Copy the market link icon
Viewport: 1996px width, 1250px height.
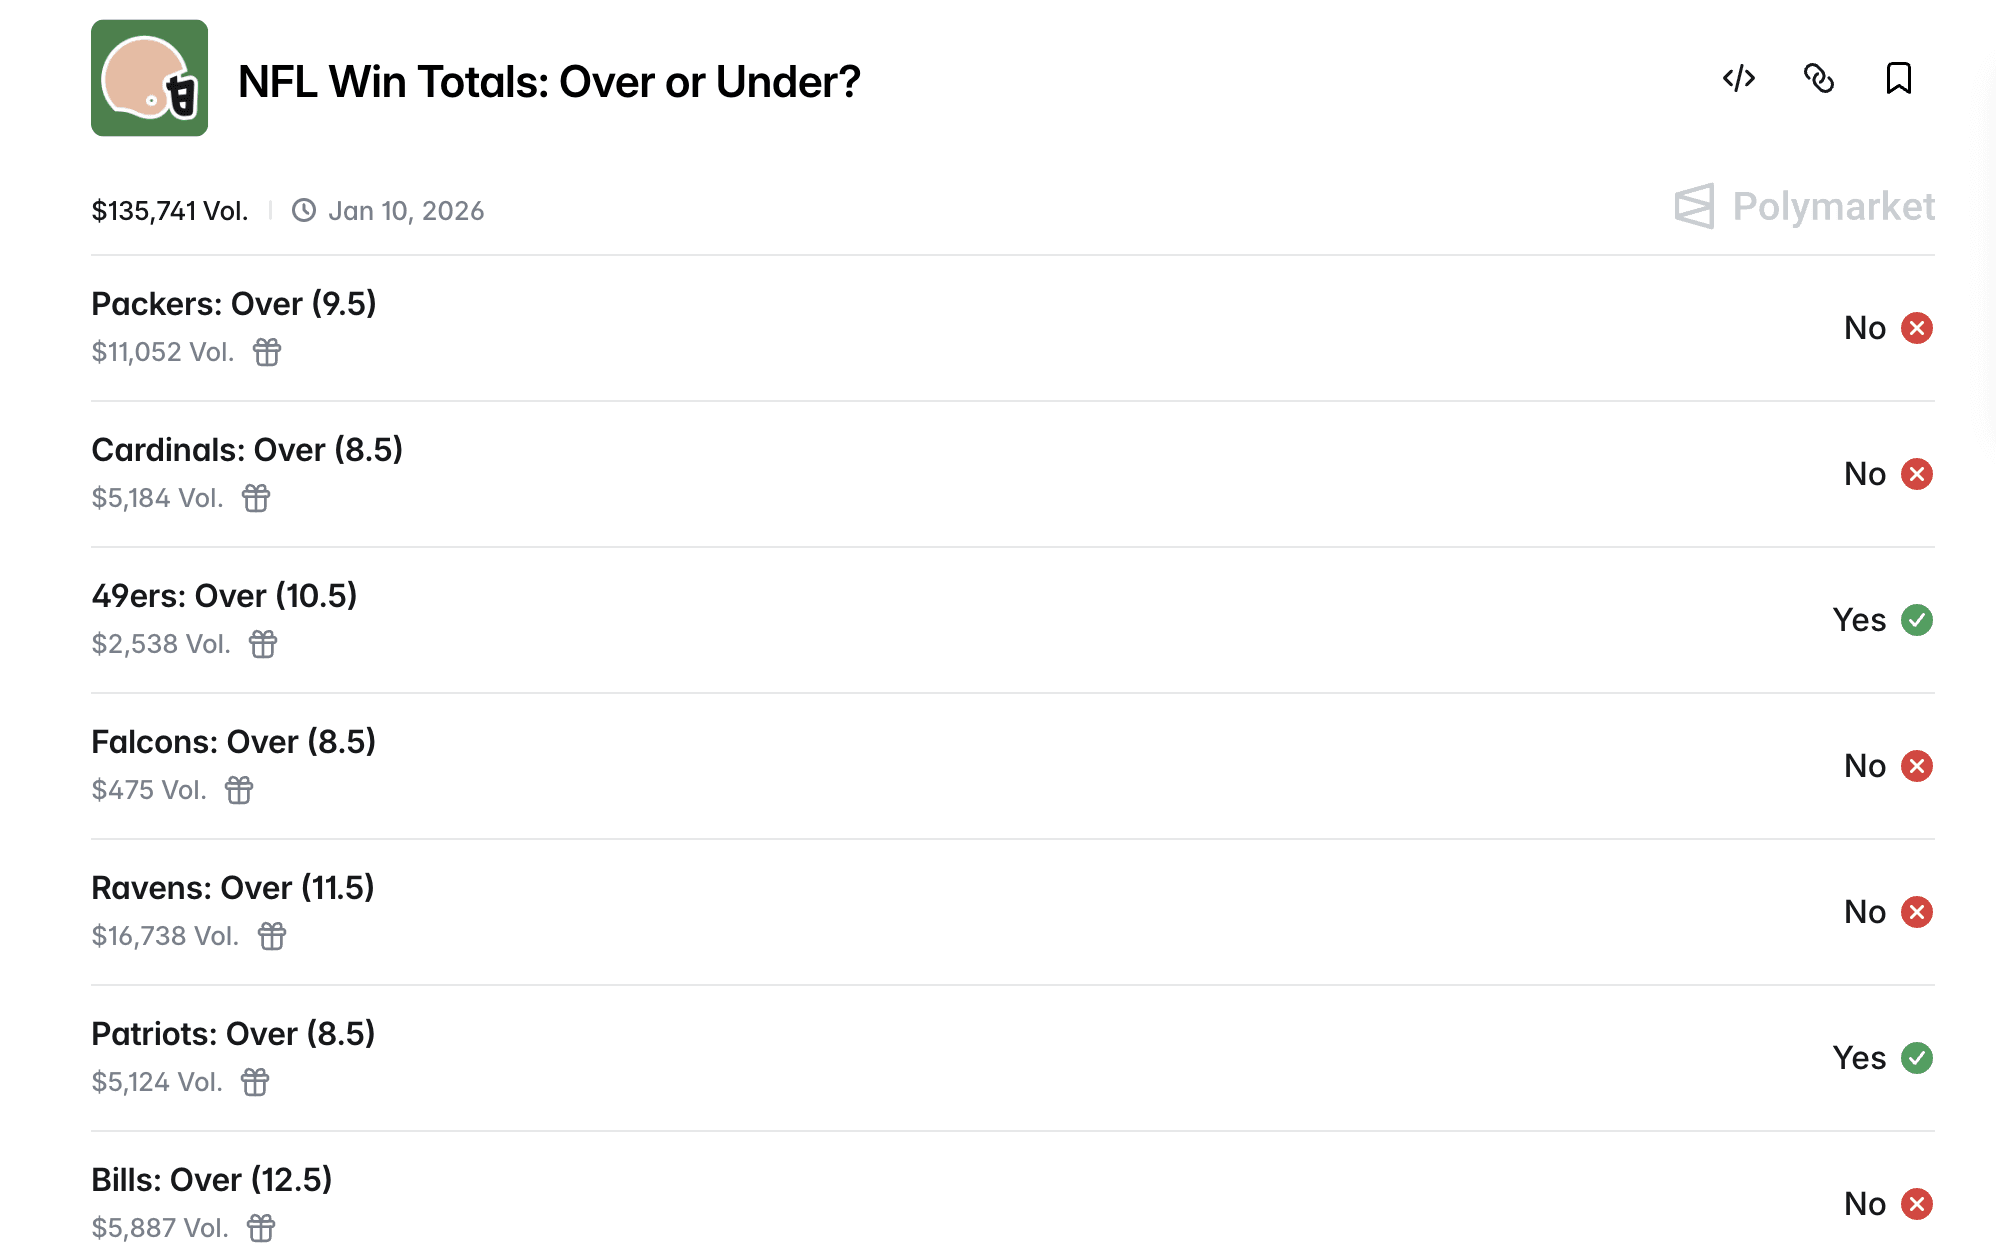(x=1819, y=78)
